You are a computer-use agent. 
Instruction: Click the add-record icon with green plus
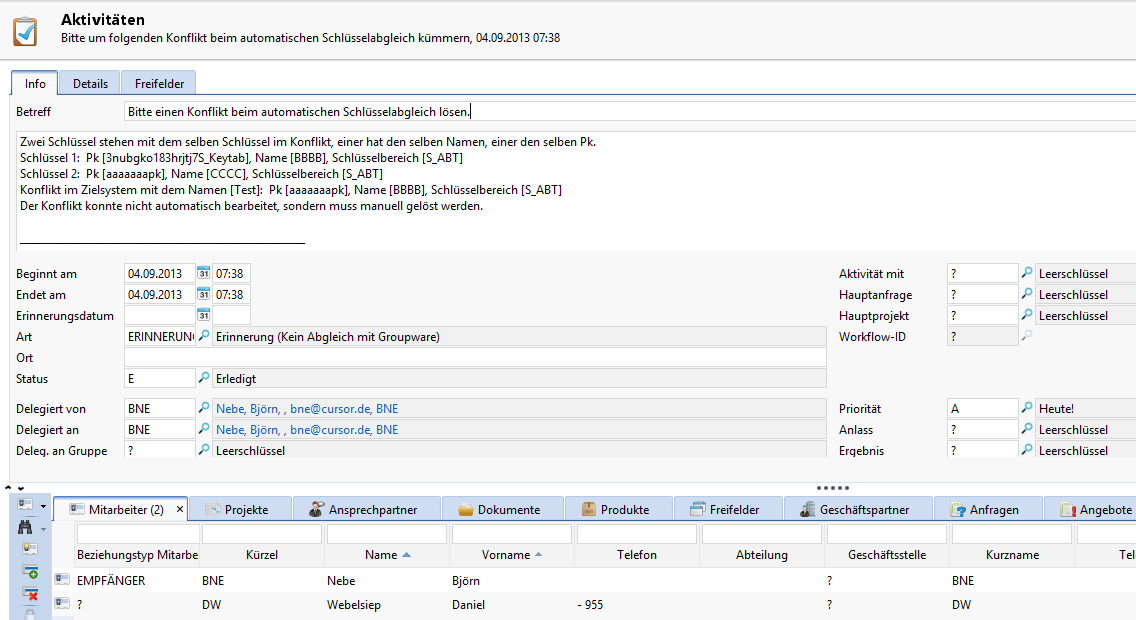point(30,571)
